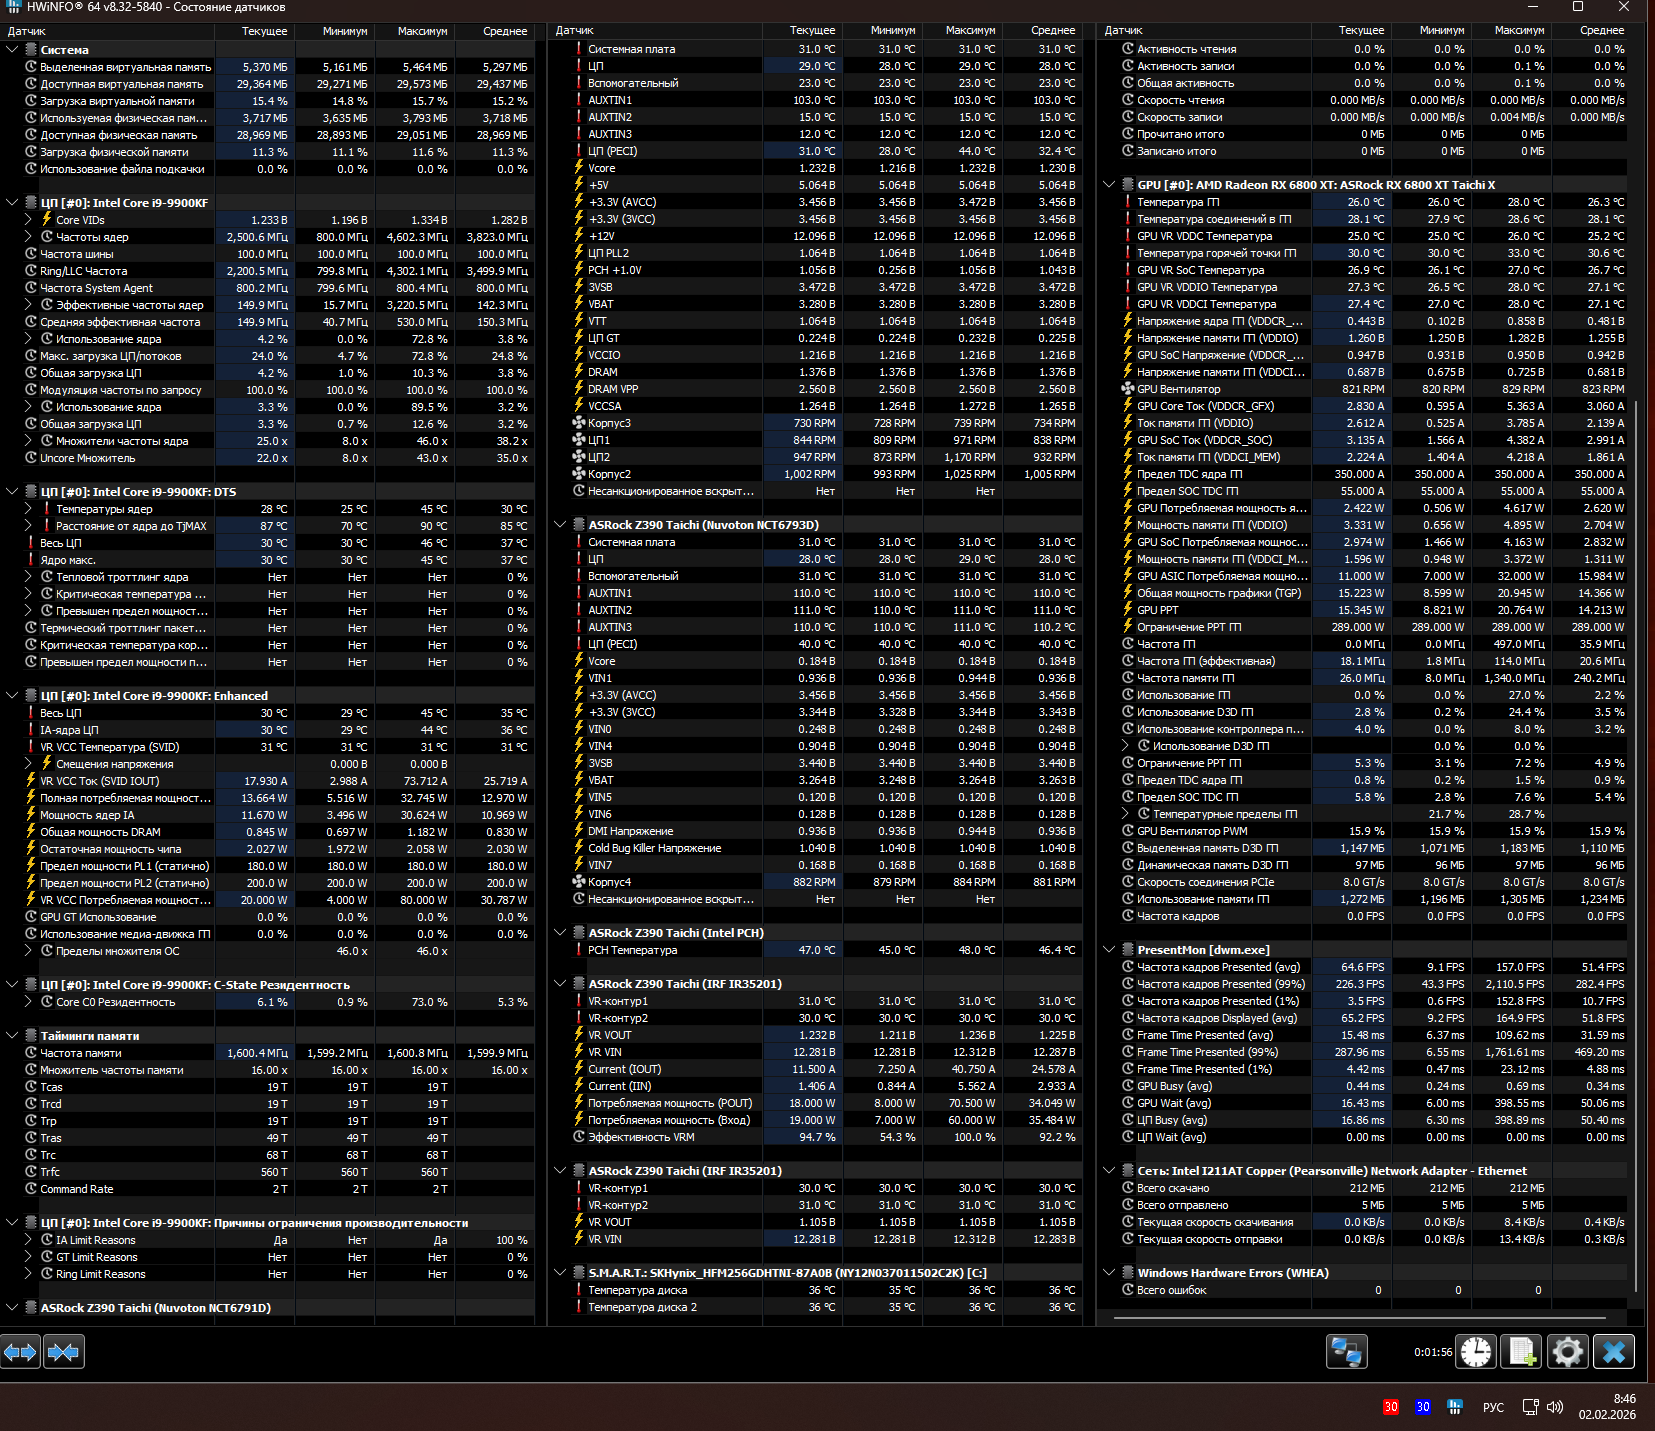Click the chip icon beside Система
The width and height of the screenshot is (1655, 1431).
click(x=29, y=50)
